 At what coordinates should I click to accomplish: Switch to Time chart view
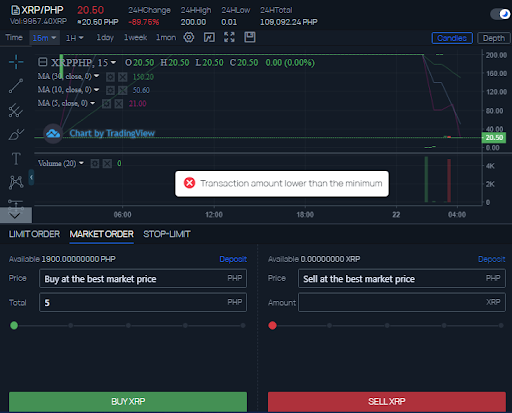[14, 38]
